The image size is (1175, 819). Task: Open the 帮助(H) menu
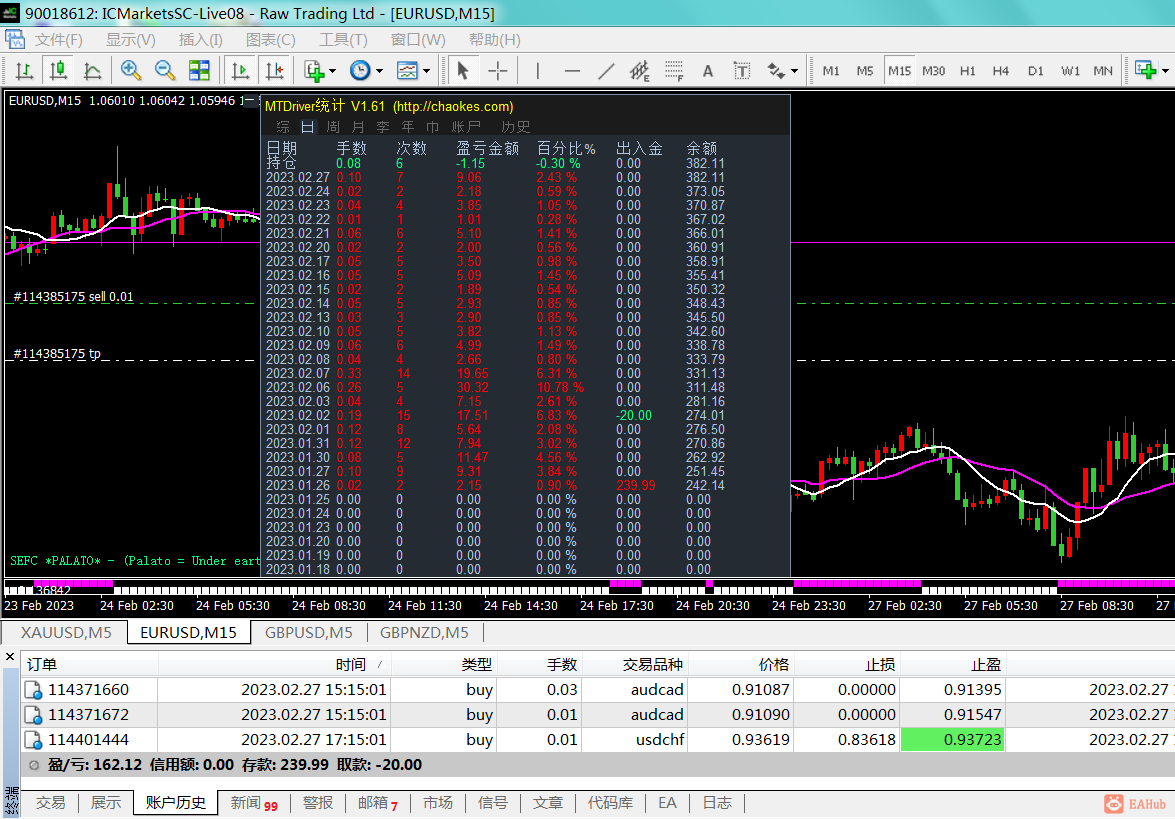[495, 40]
